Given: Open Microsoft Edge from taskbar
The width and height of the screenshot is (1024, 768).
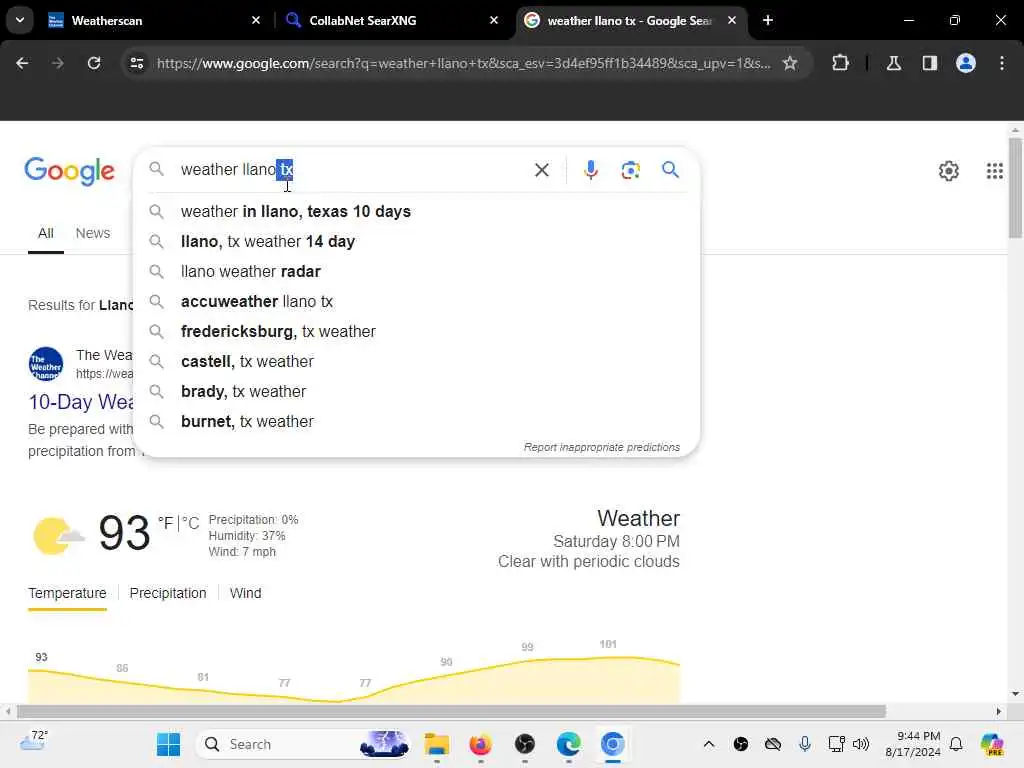Looking at the screenshot, I should pyautogui.click(x=569, y=744).
